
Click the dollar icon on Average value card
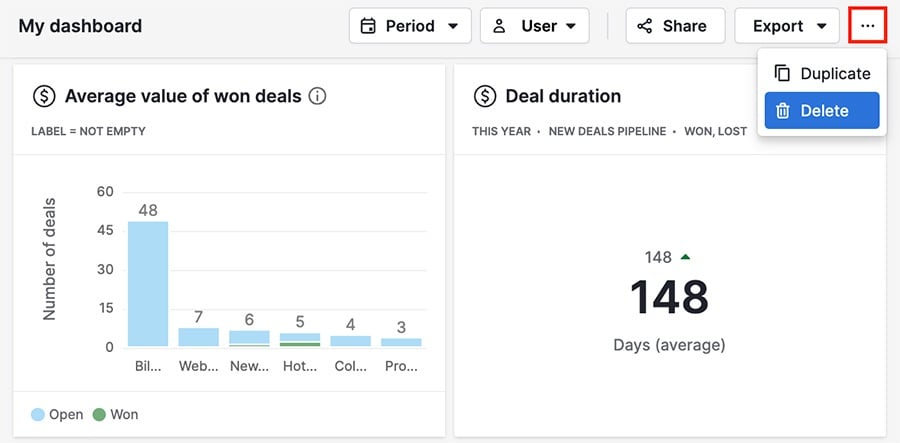click(x=44, y=96)
